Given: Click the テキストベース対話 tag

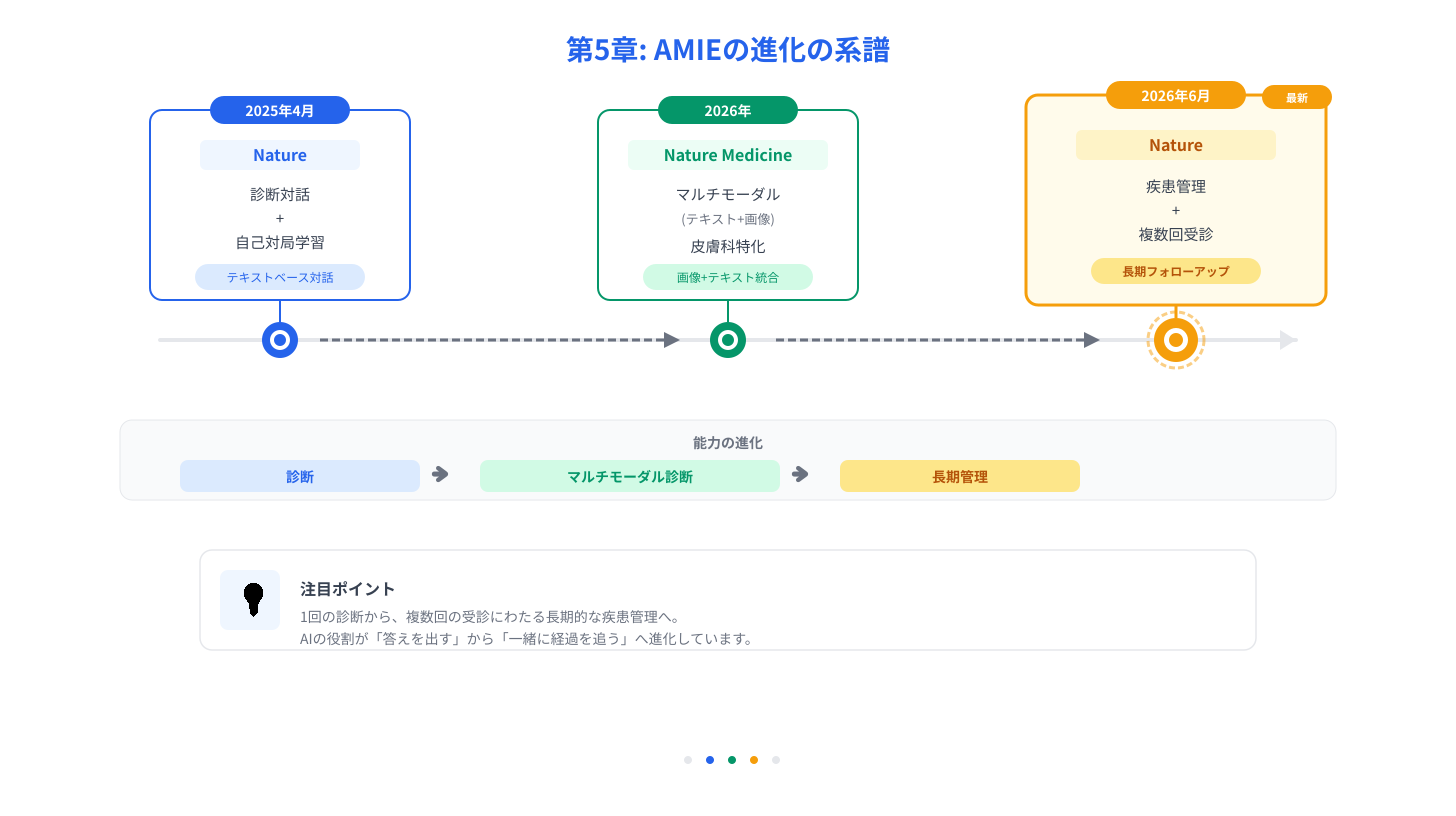Looking at the screenshot, I should click(280, 277).
